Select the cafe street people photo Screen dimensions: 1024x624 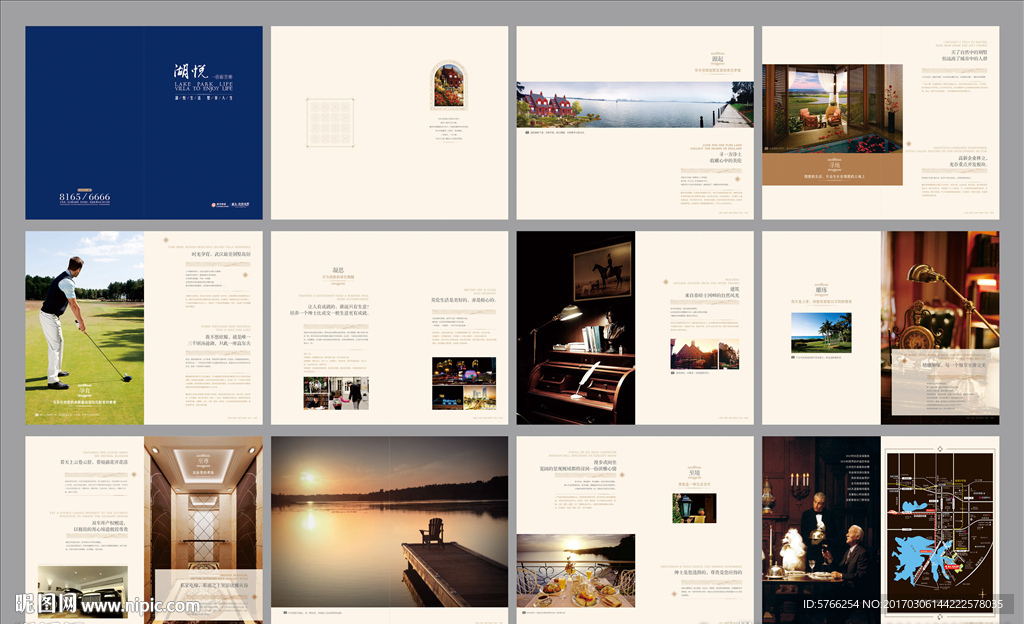click(x=336, y=393)
